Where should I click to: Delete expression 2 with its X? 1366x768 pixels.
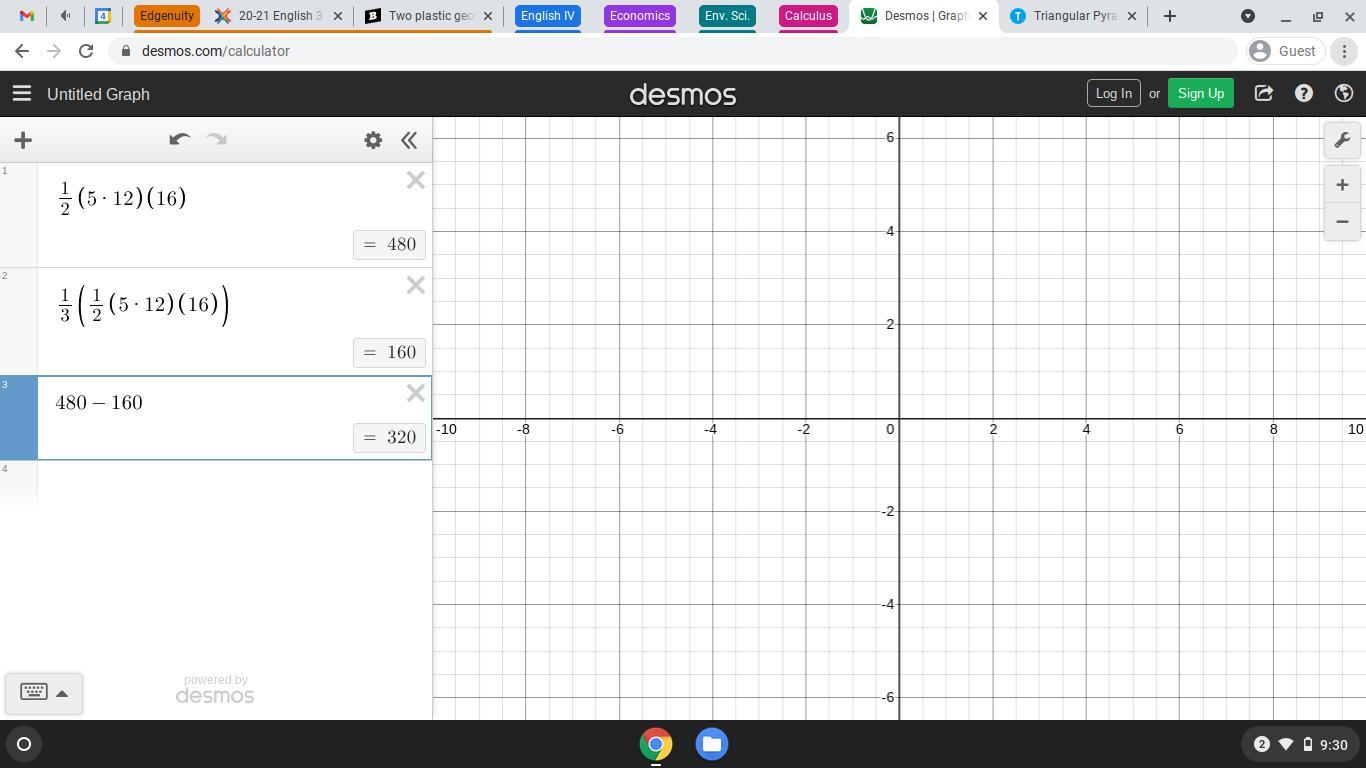pyautogui.click(x=416, y=285)
